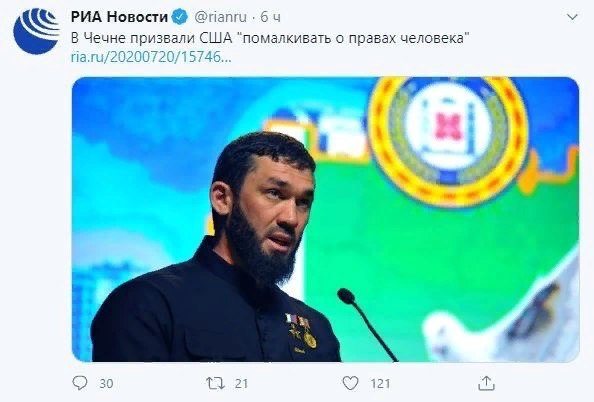The image size is (594, 402).
Task: Open the ria.ru/20200720 article link
Action: pos(151,57)
